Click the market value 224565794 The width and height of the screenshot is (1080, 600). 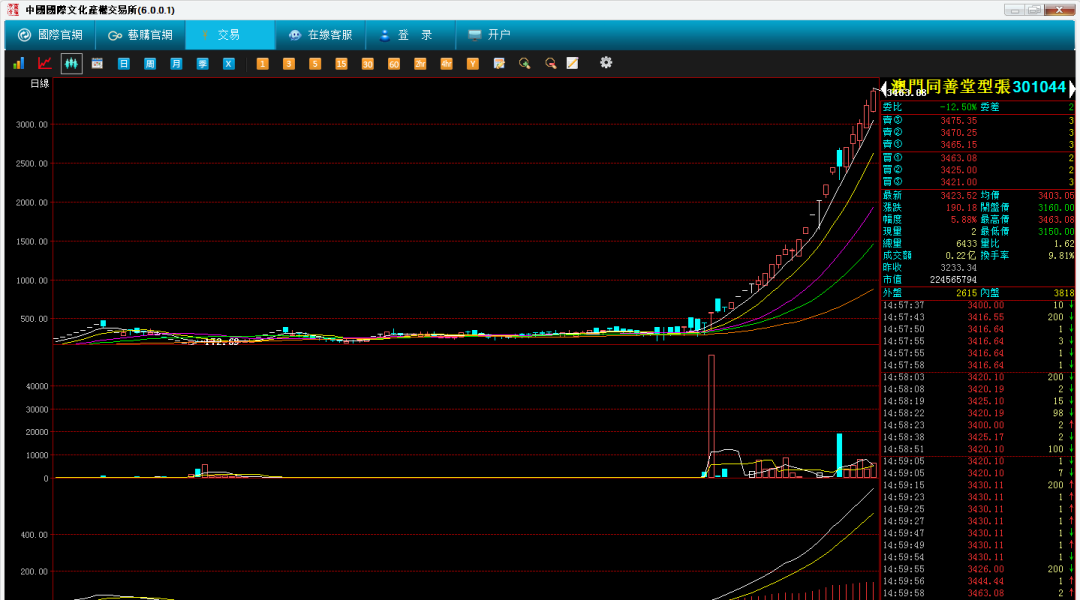click(x=953, y=280)
